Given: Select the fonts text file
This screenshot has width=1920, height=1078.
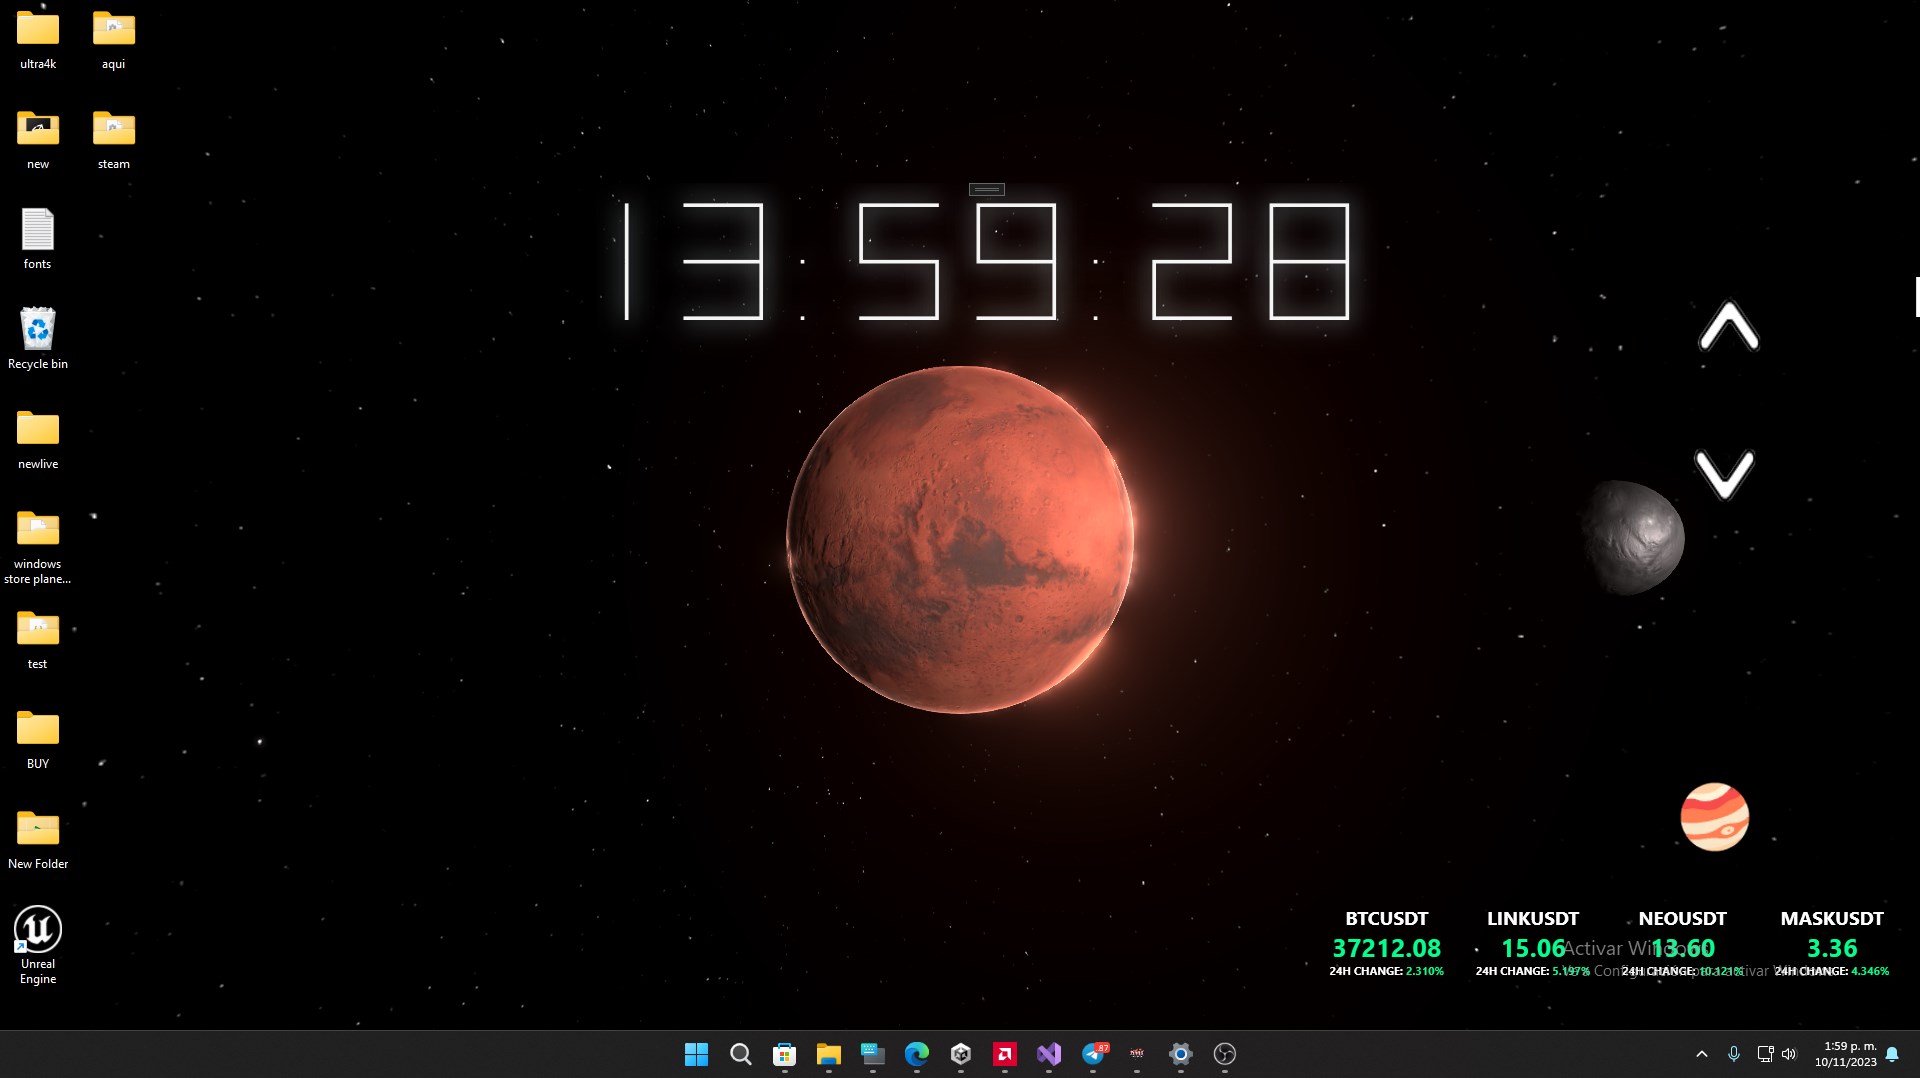Looking at the screenshot, I should [x=38, y=240].
